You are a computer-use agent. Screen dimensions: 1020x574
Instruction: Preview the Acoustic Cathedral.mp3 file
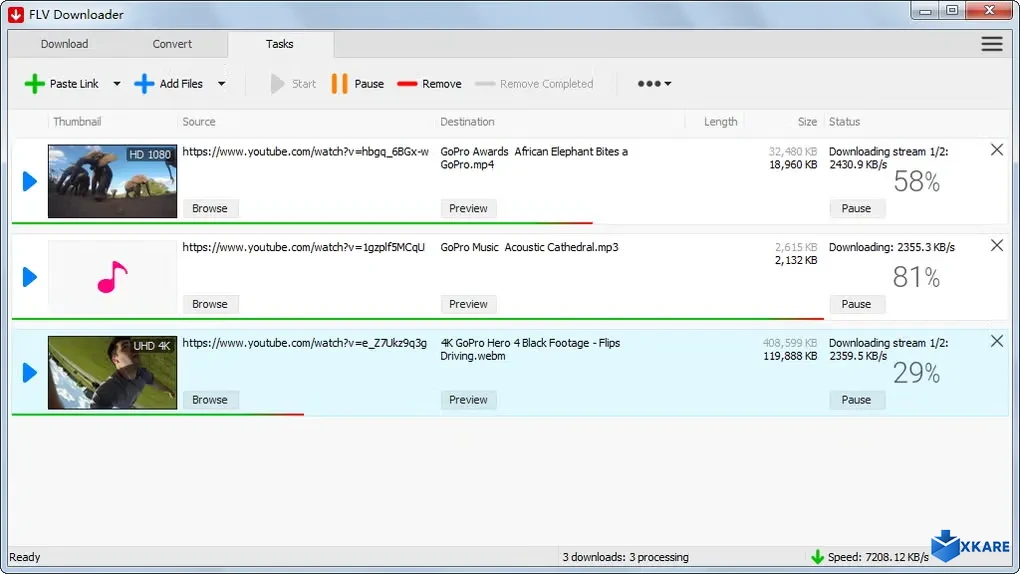[468, 304]
